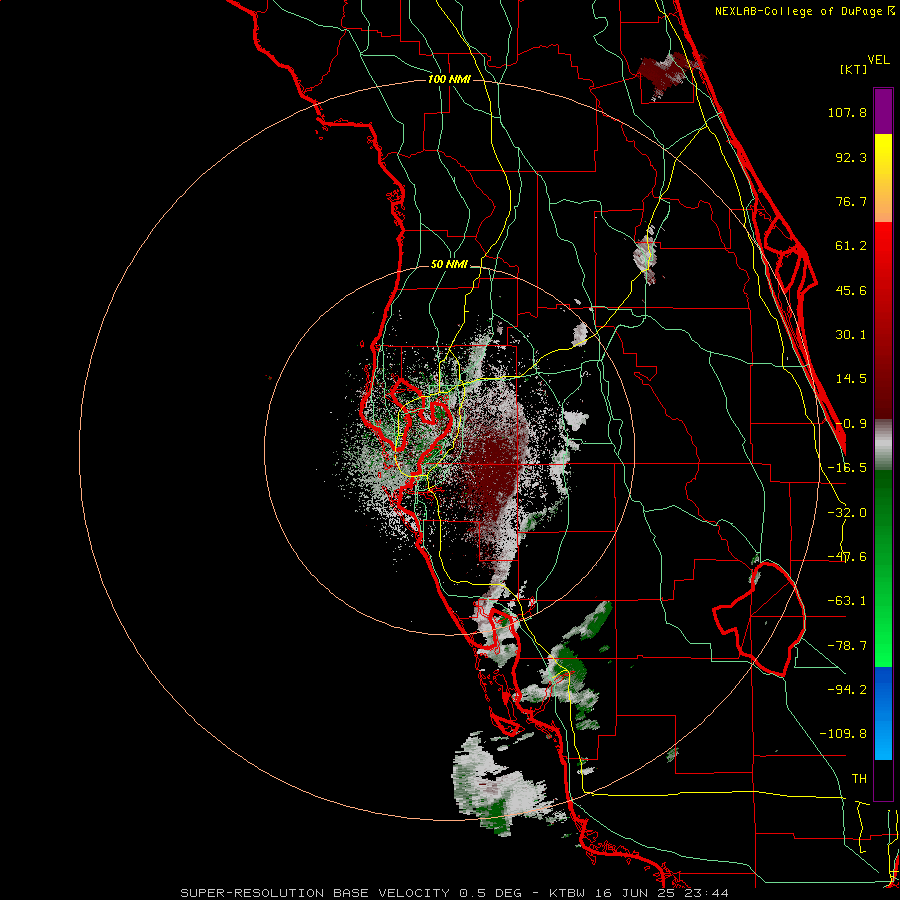Select the -0.9 scale value
The image size is (900, 900).
tap(851, 424)
